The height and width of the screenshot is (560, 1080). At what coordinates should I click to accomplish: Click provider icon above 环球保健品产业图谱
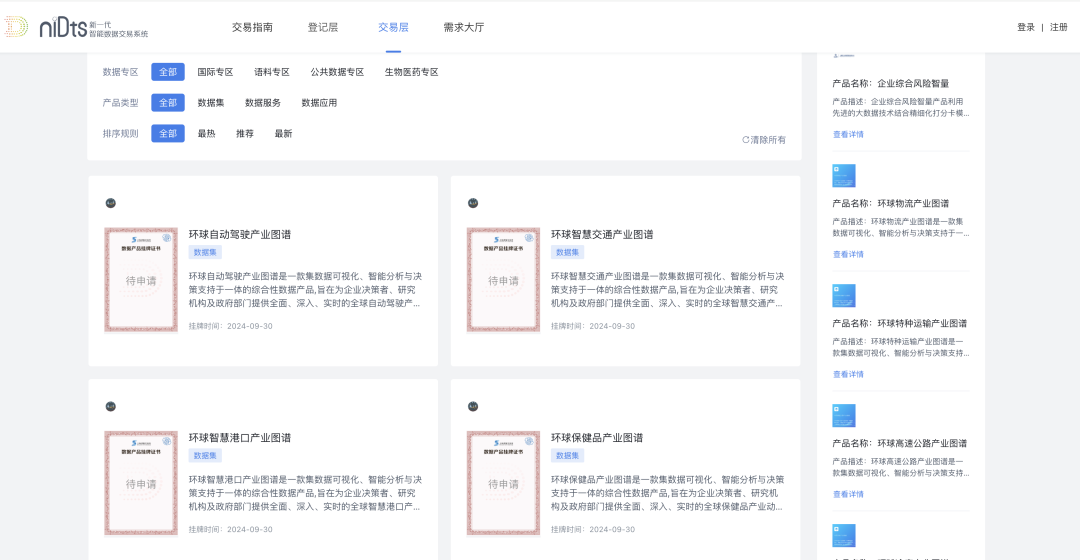point(473,406)
